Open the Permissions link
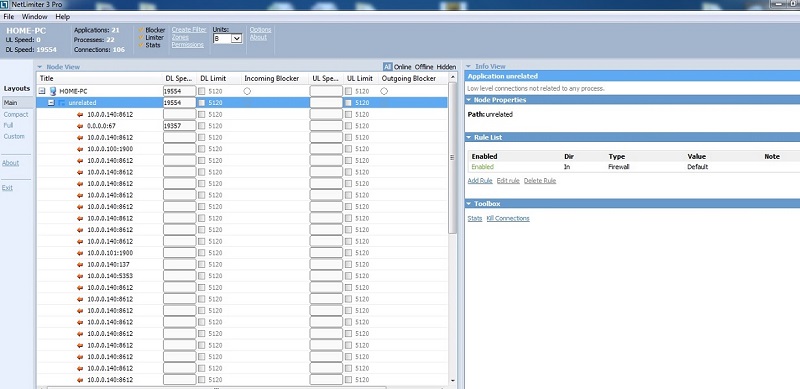 point(187,45)
